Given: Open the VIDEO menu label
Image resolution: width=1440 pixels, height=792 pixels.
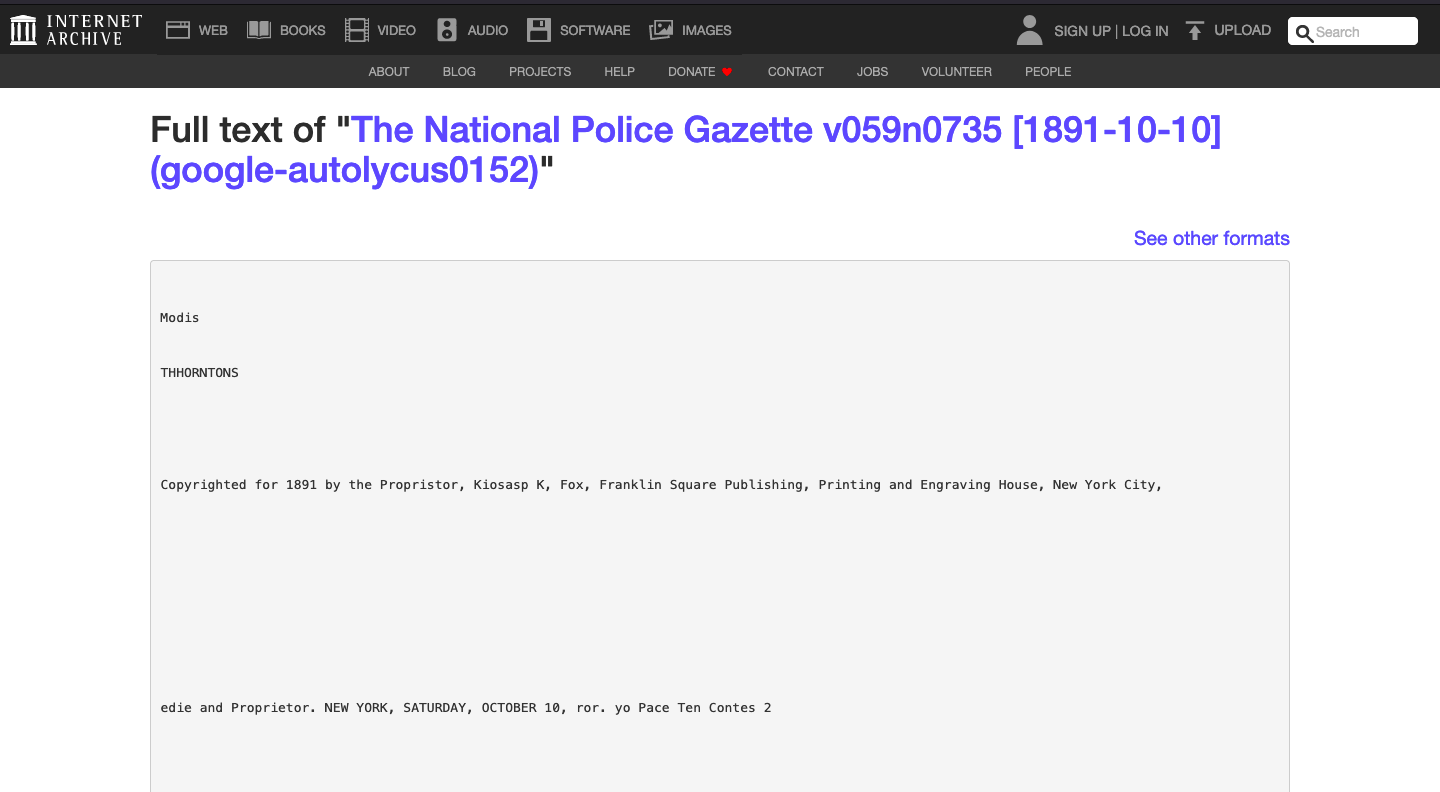Looking at the screenshot, I should click(397, 31).
